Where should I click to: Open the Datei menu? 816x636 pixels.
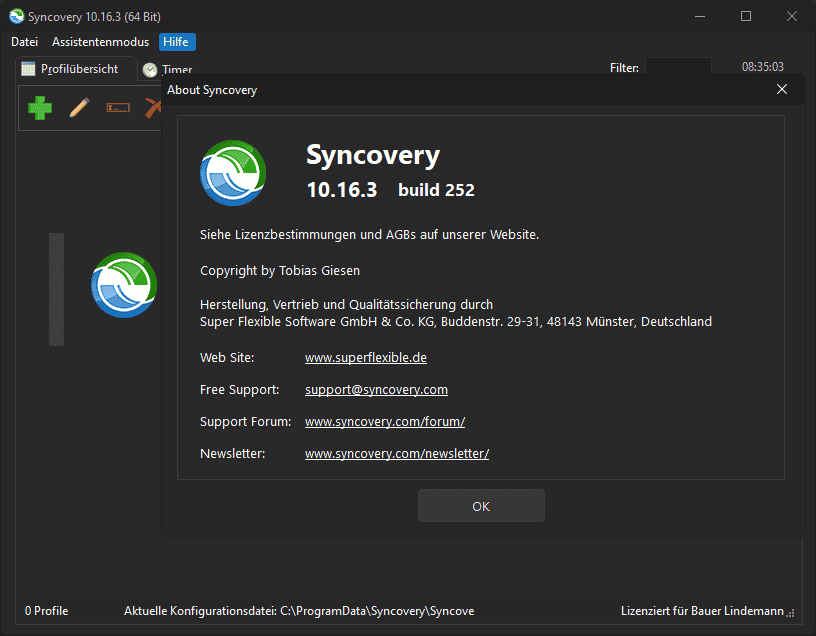click(x=24, y=42)
